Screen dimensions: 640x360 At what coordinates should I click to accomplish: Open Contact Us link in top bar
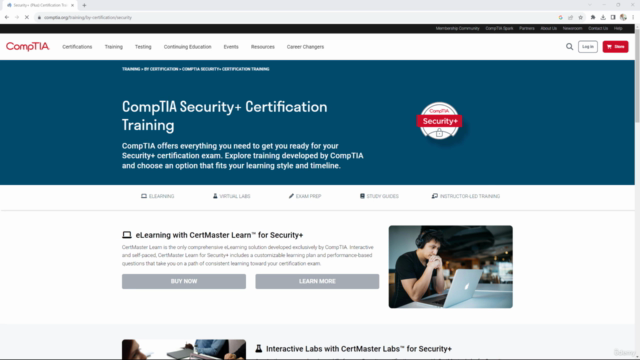pos(598,29)
